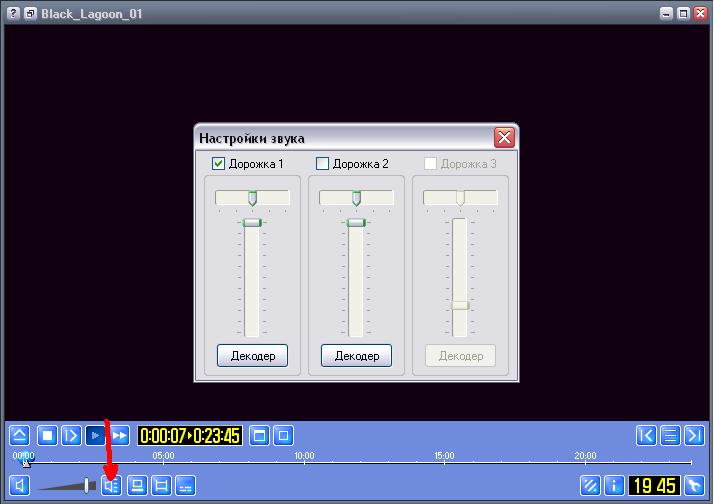Image resolution: width=714 pixels, height=504 pixels.
Task: Click the file information 'i' icon
Action: tap(614, 486)
